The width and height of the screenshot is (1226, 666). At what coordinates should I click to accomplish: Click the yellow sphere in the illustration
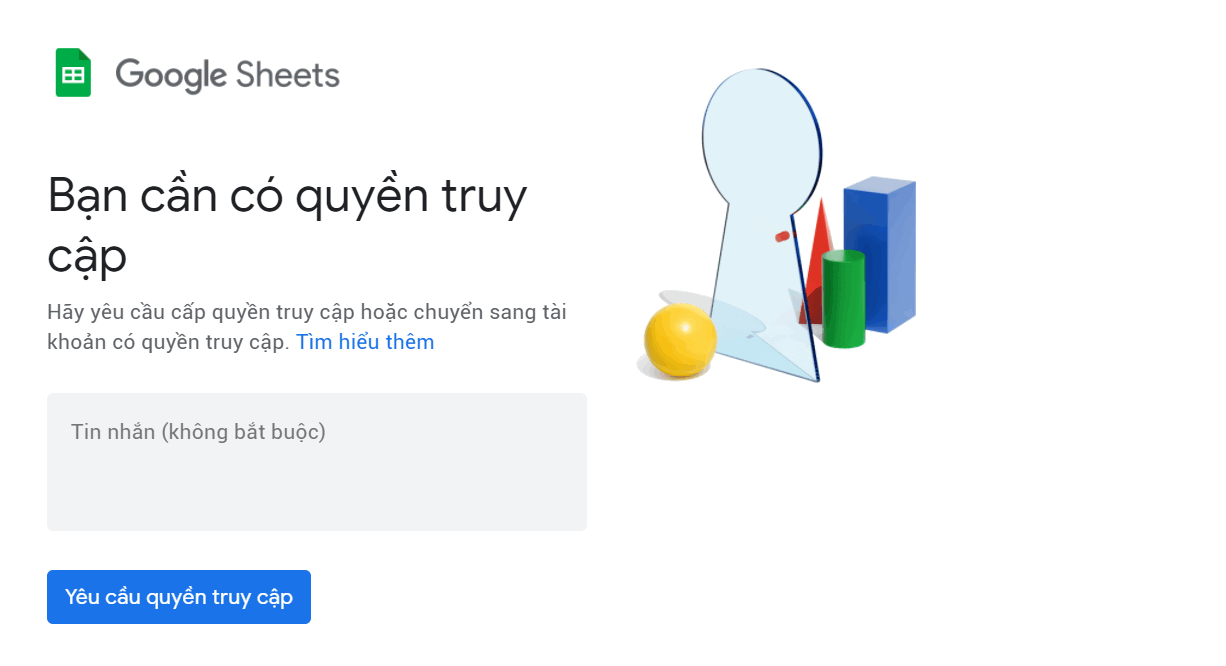click(680, 339)
